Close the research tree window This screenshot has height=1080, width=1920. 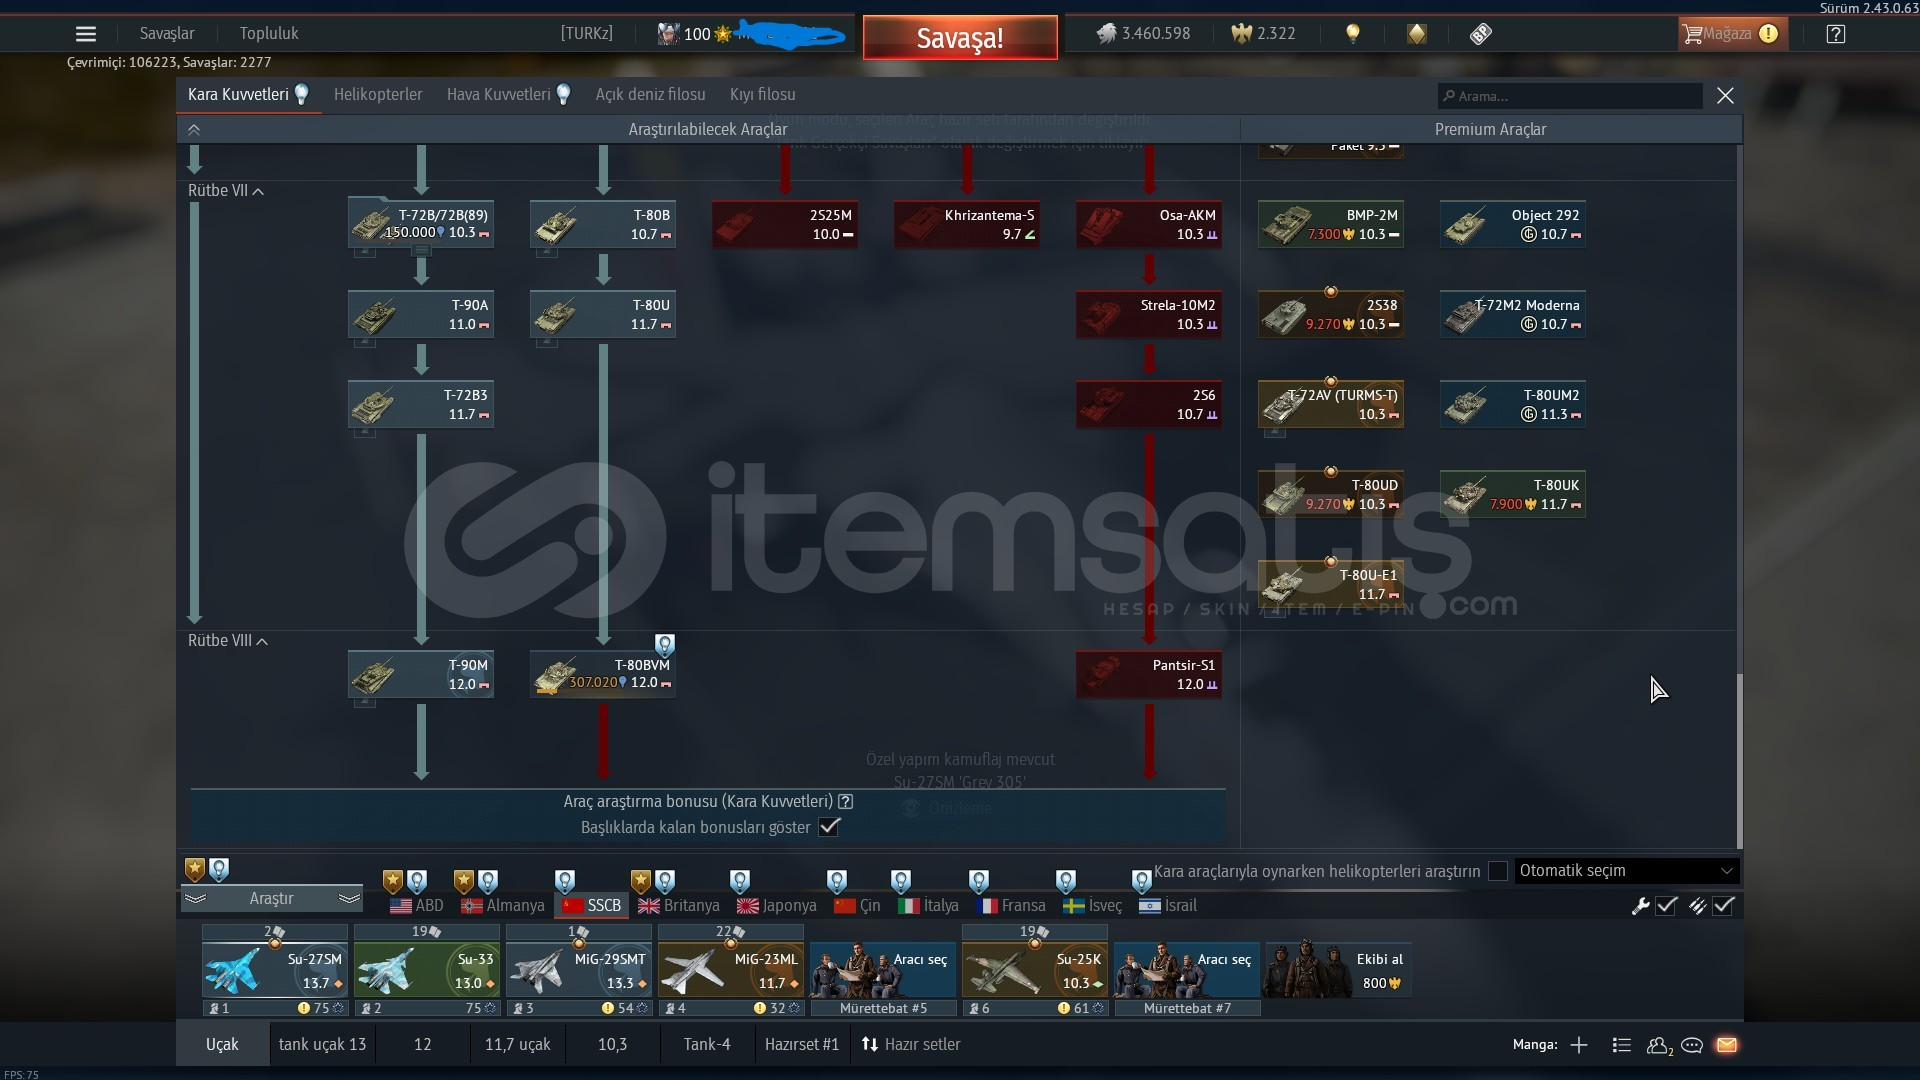pyautogui.click(x=1725, y=96)
